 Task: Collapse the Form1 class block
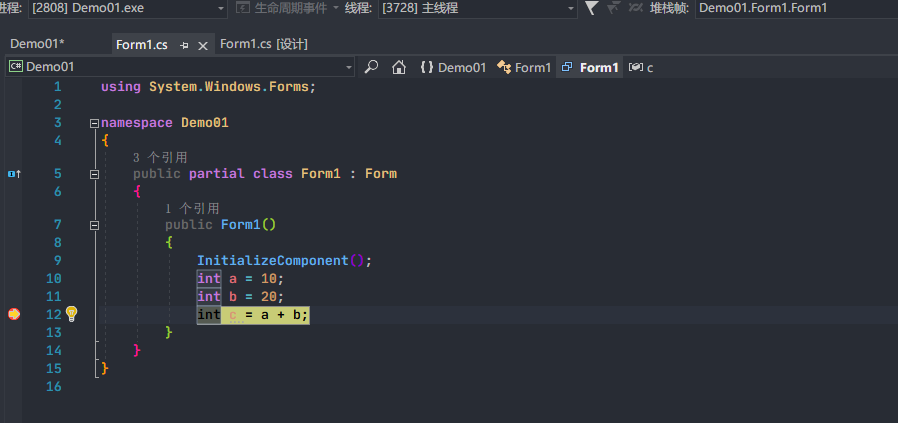pos(94,174)
